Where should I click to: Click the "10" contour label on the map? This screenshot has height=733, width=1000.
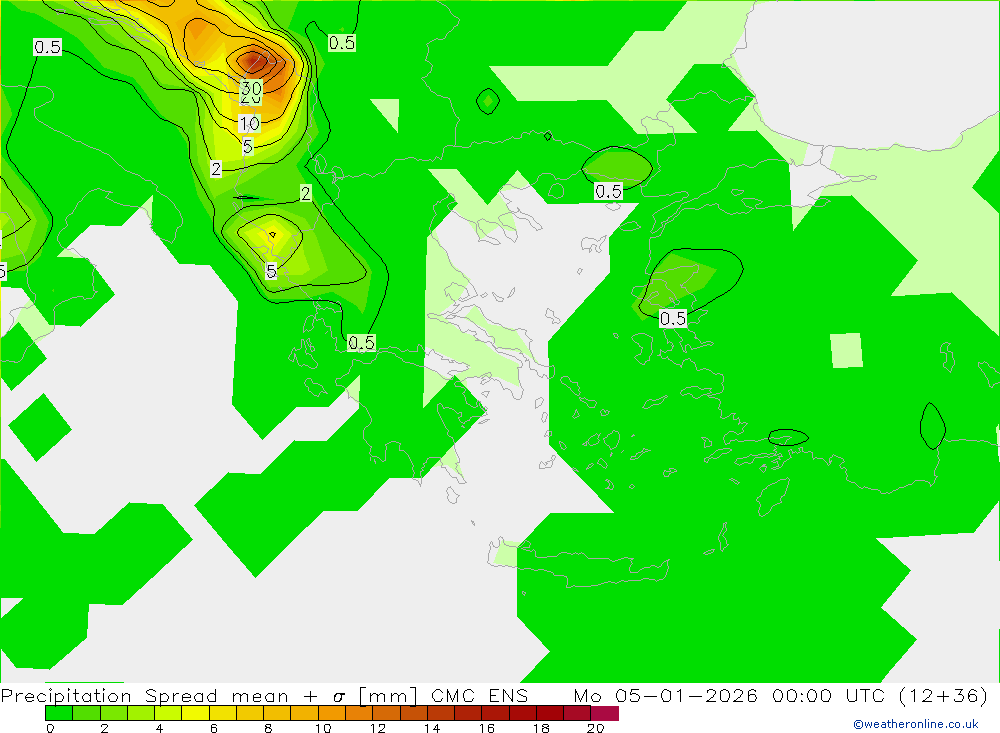249,122
